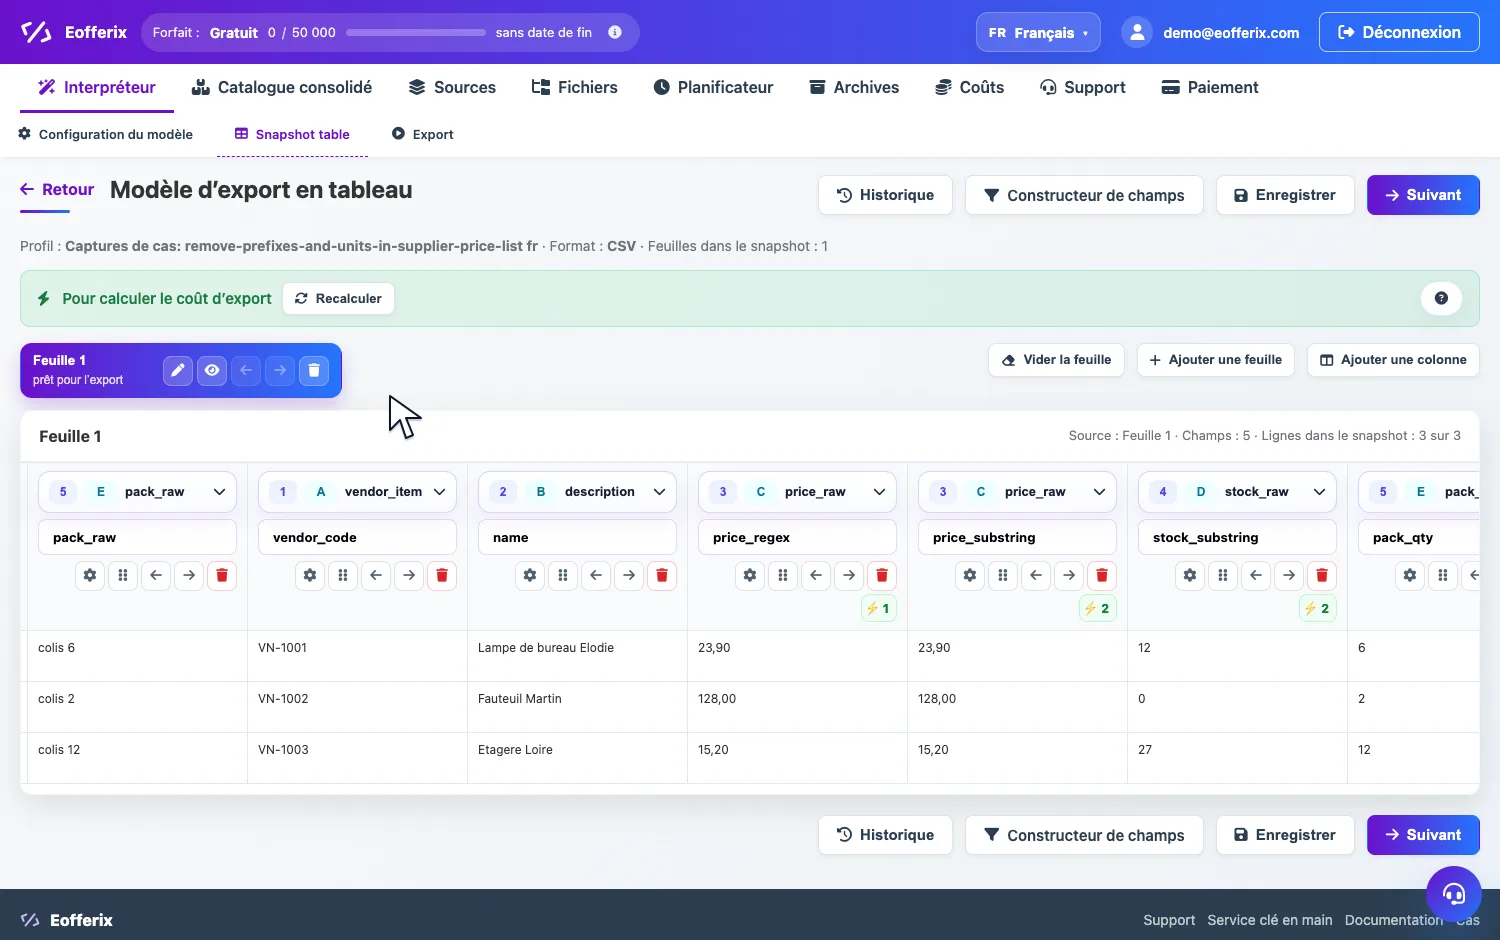Click the bottom Suivant button
This screenshot has width=1500, height=940.
[x=1423, y=835]
